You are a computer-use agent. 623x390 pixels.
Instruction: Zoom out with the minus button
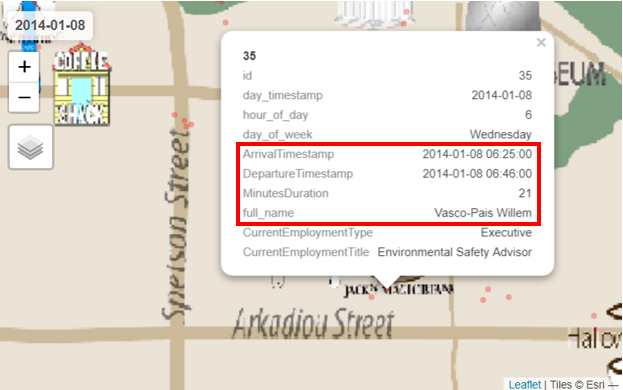tap(24, 97)
